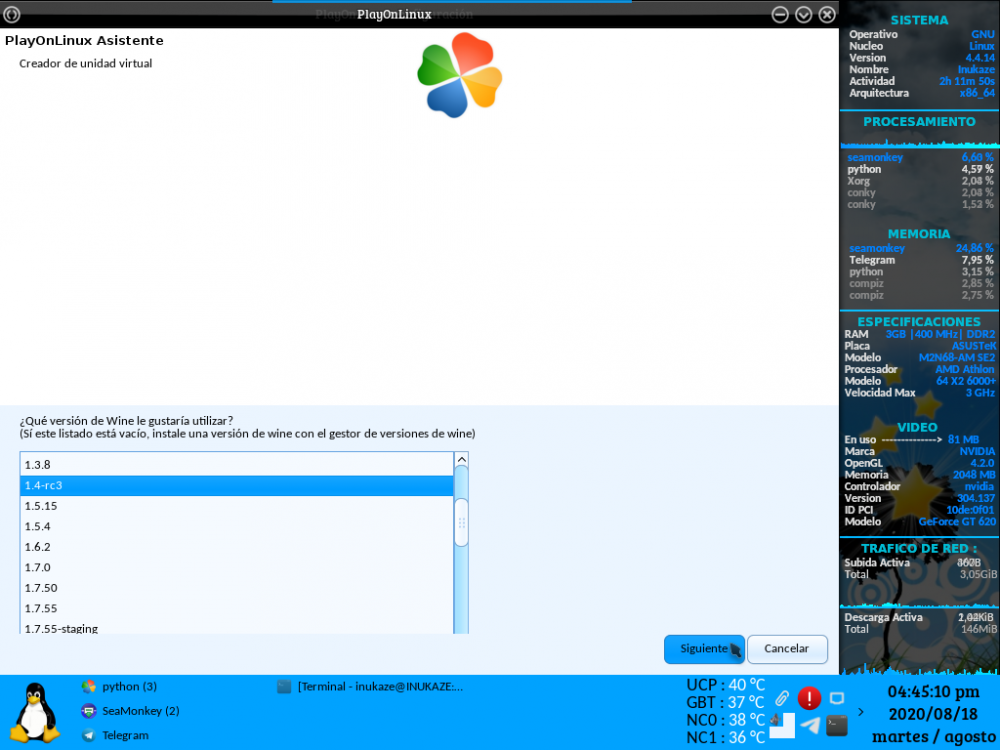Click the window menu icon in title bar

point(12,14)
